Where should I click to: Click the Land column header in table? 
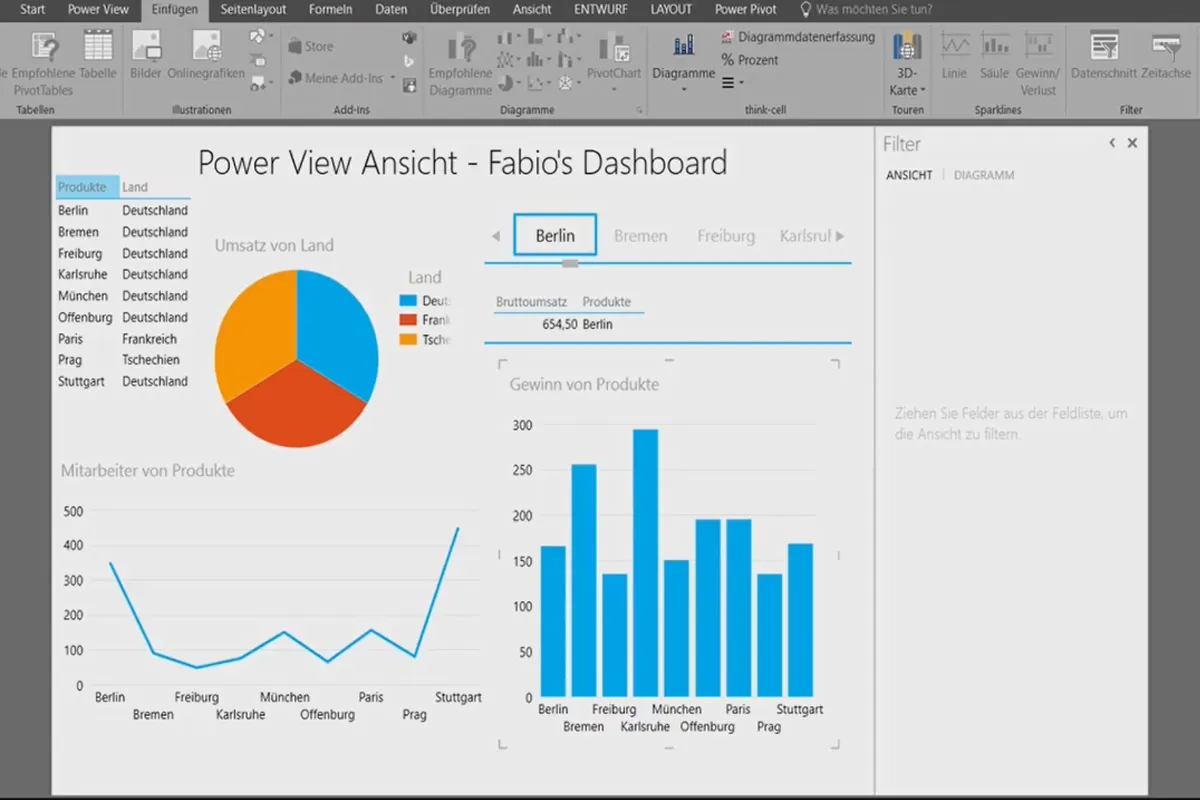pyautogui.click(x=135, y=187)
